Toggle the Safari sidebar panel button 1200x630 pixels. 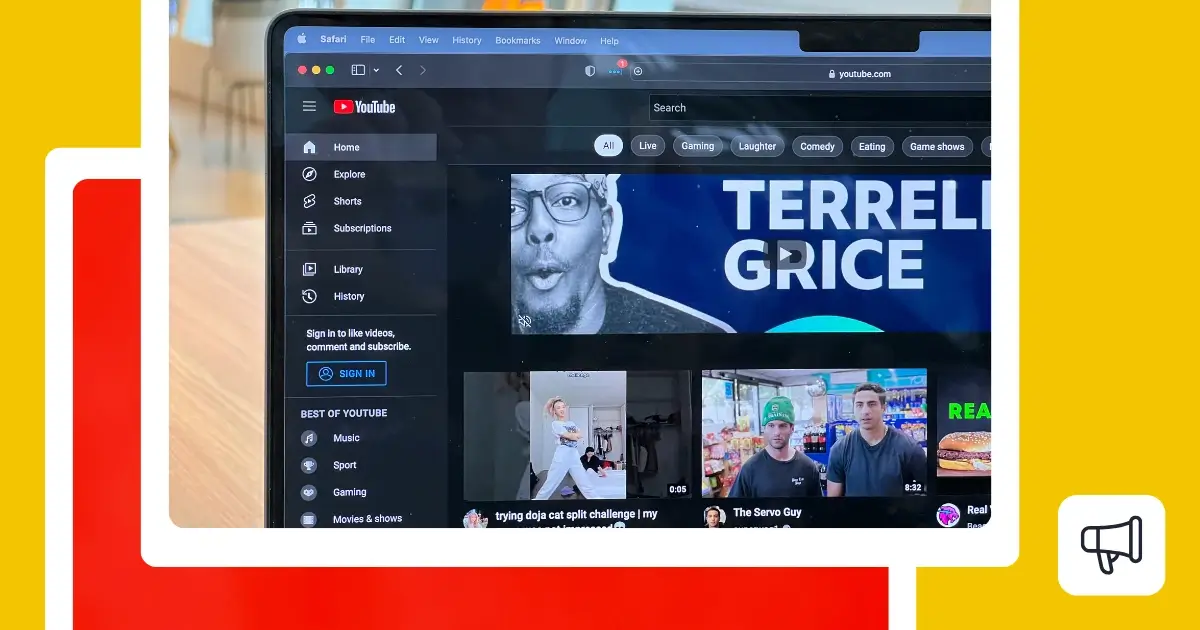358,70
